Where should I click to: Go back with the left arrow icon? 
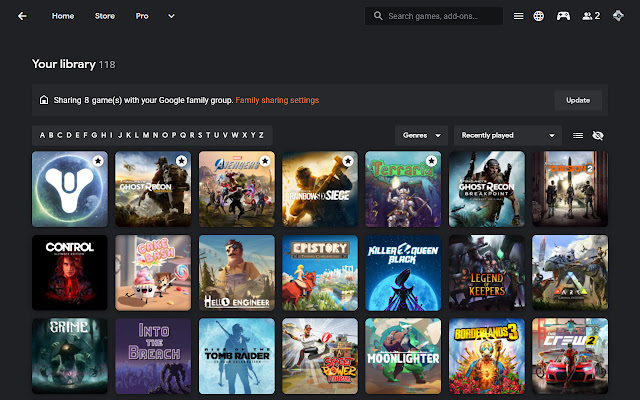[22, 16]
